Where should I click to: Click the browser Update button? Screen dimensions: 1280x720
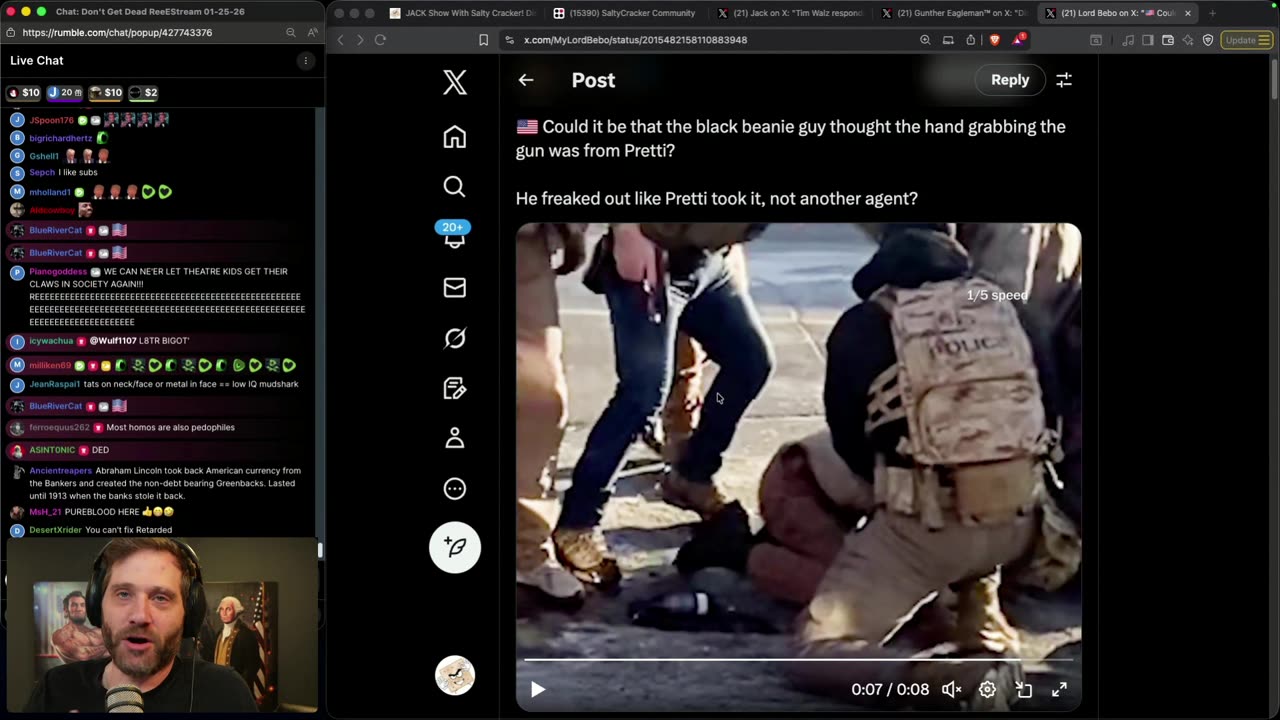(x=1246, y=40)
